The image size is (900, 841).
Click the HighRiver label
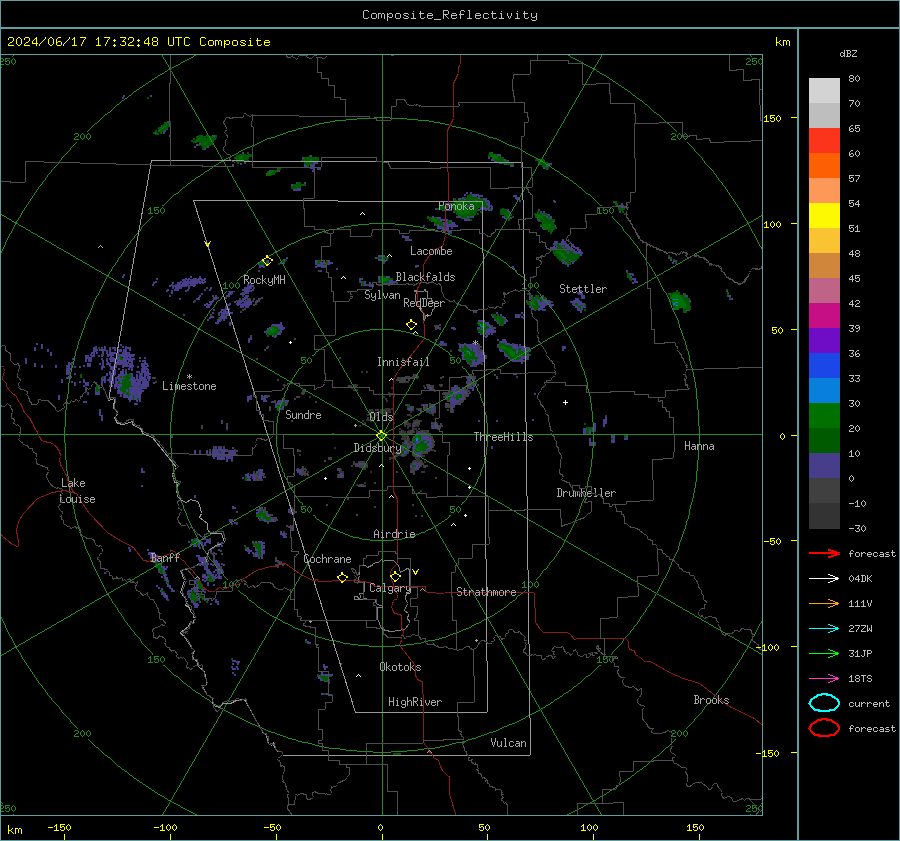coord(415,702)
